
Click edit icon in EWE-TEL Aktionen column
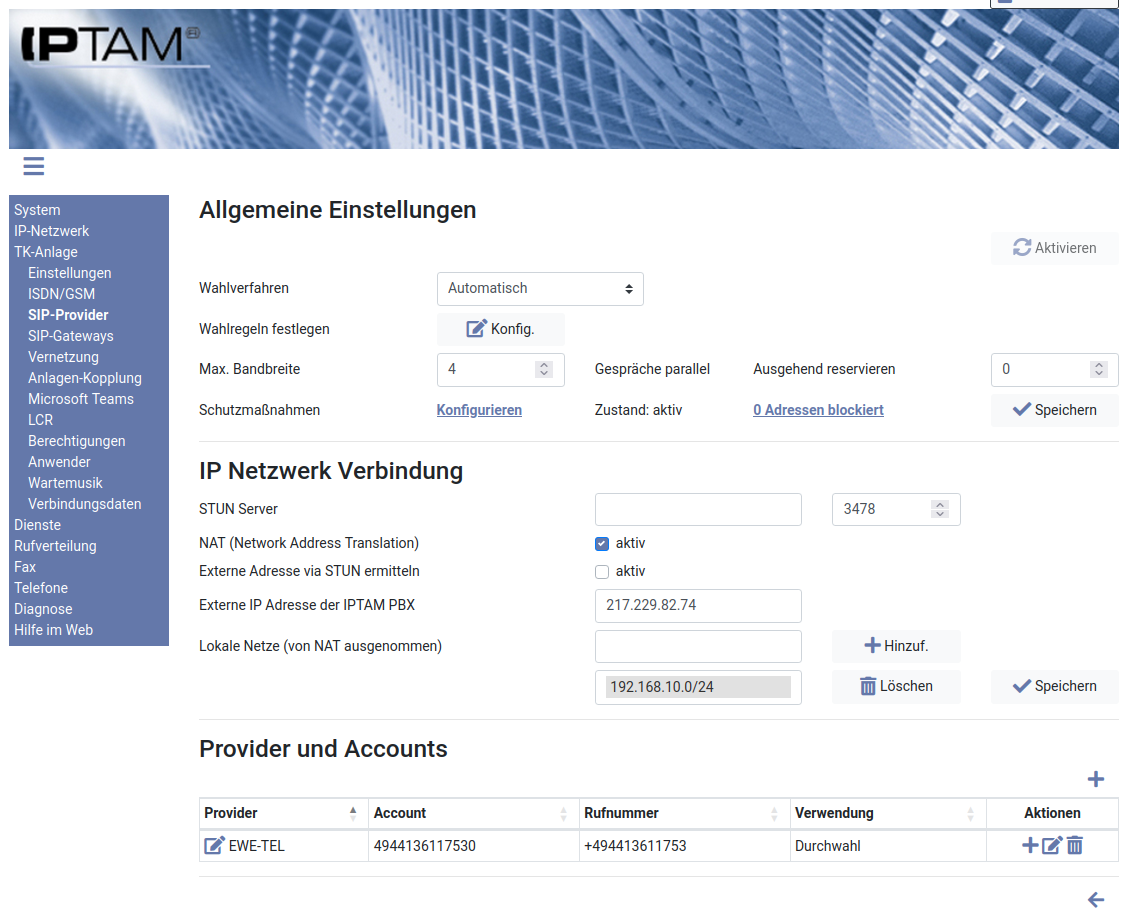(1052, 846)
